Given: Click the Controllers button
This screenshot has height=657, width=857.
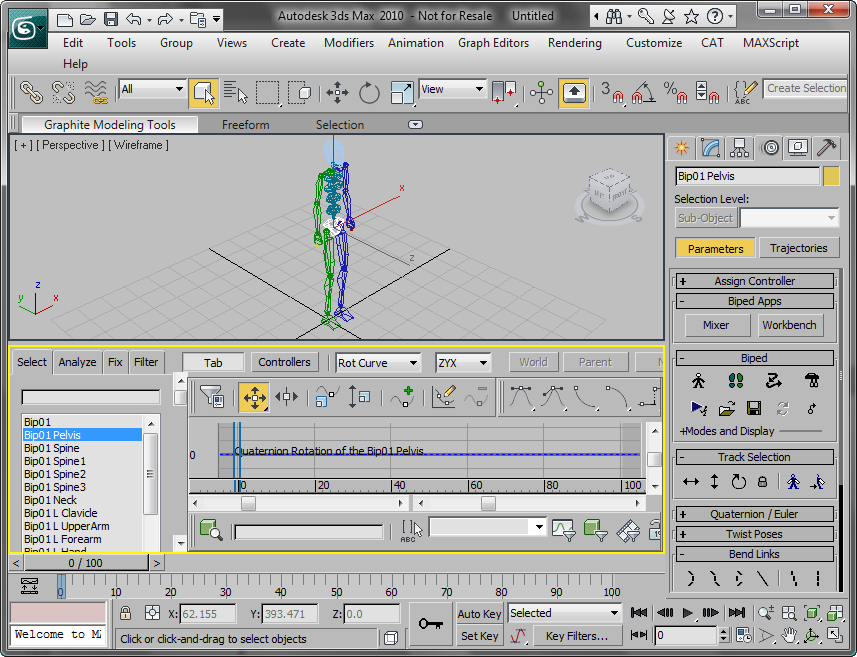Looking at the screenshot, I should coord(284,362).
